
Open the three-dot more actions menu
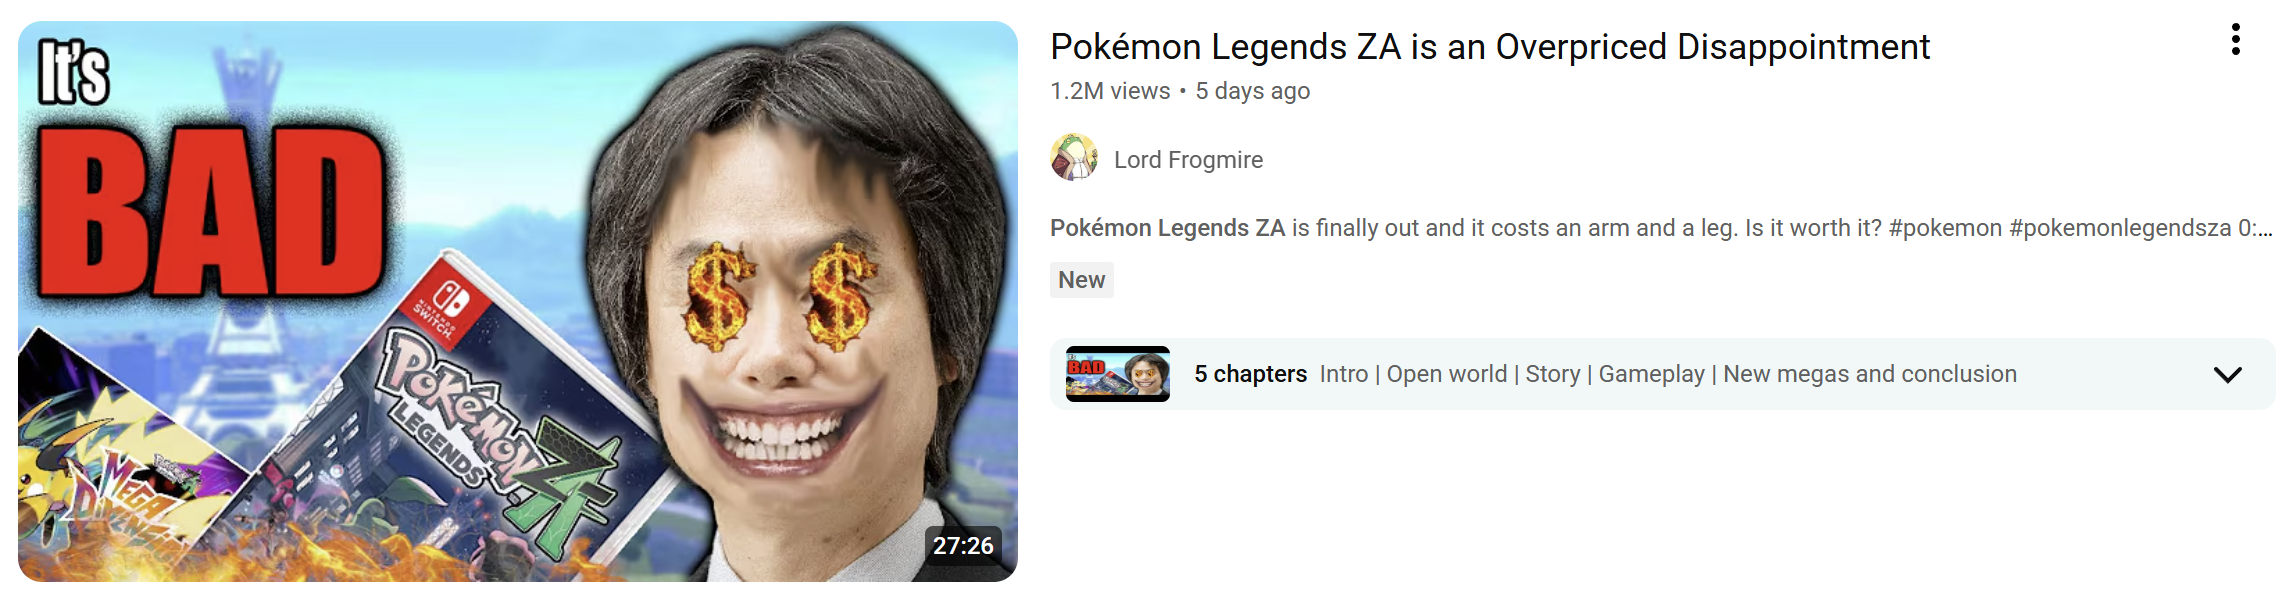point(2235,39)
